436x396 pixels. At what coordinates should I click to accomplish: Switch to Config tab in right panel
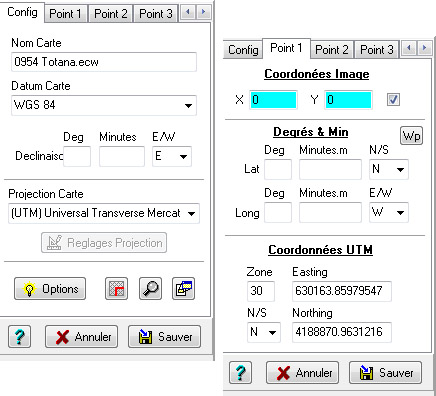click(243, 50)
